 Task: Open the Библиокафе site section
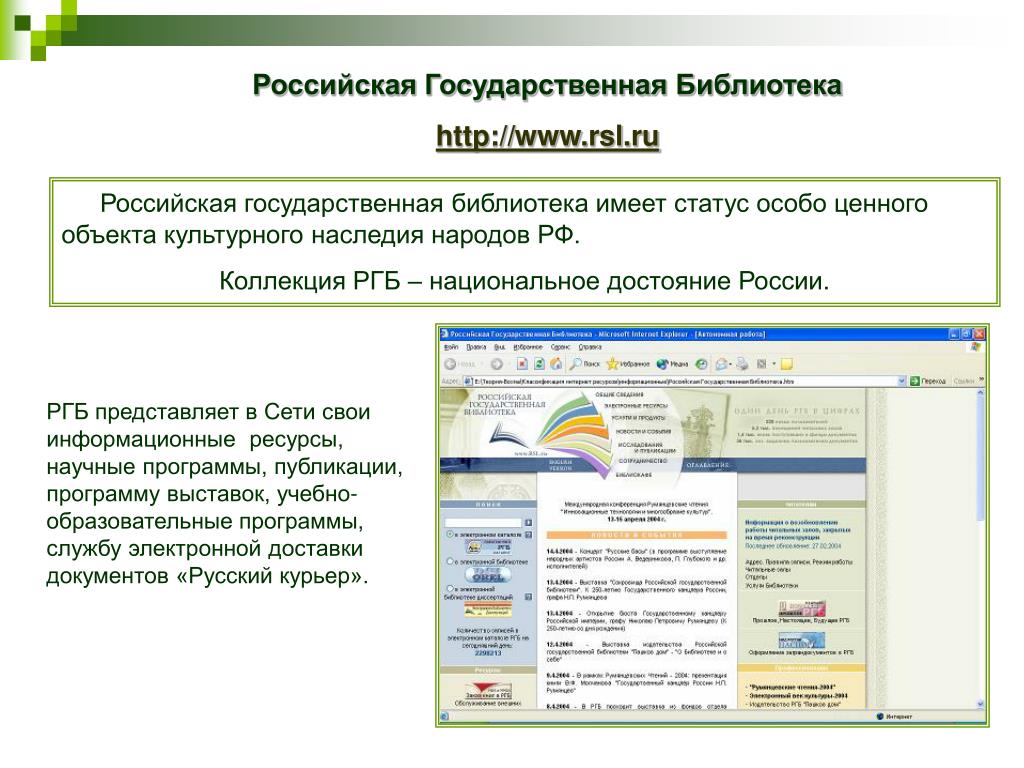coord(633,475)
